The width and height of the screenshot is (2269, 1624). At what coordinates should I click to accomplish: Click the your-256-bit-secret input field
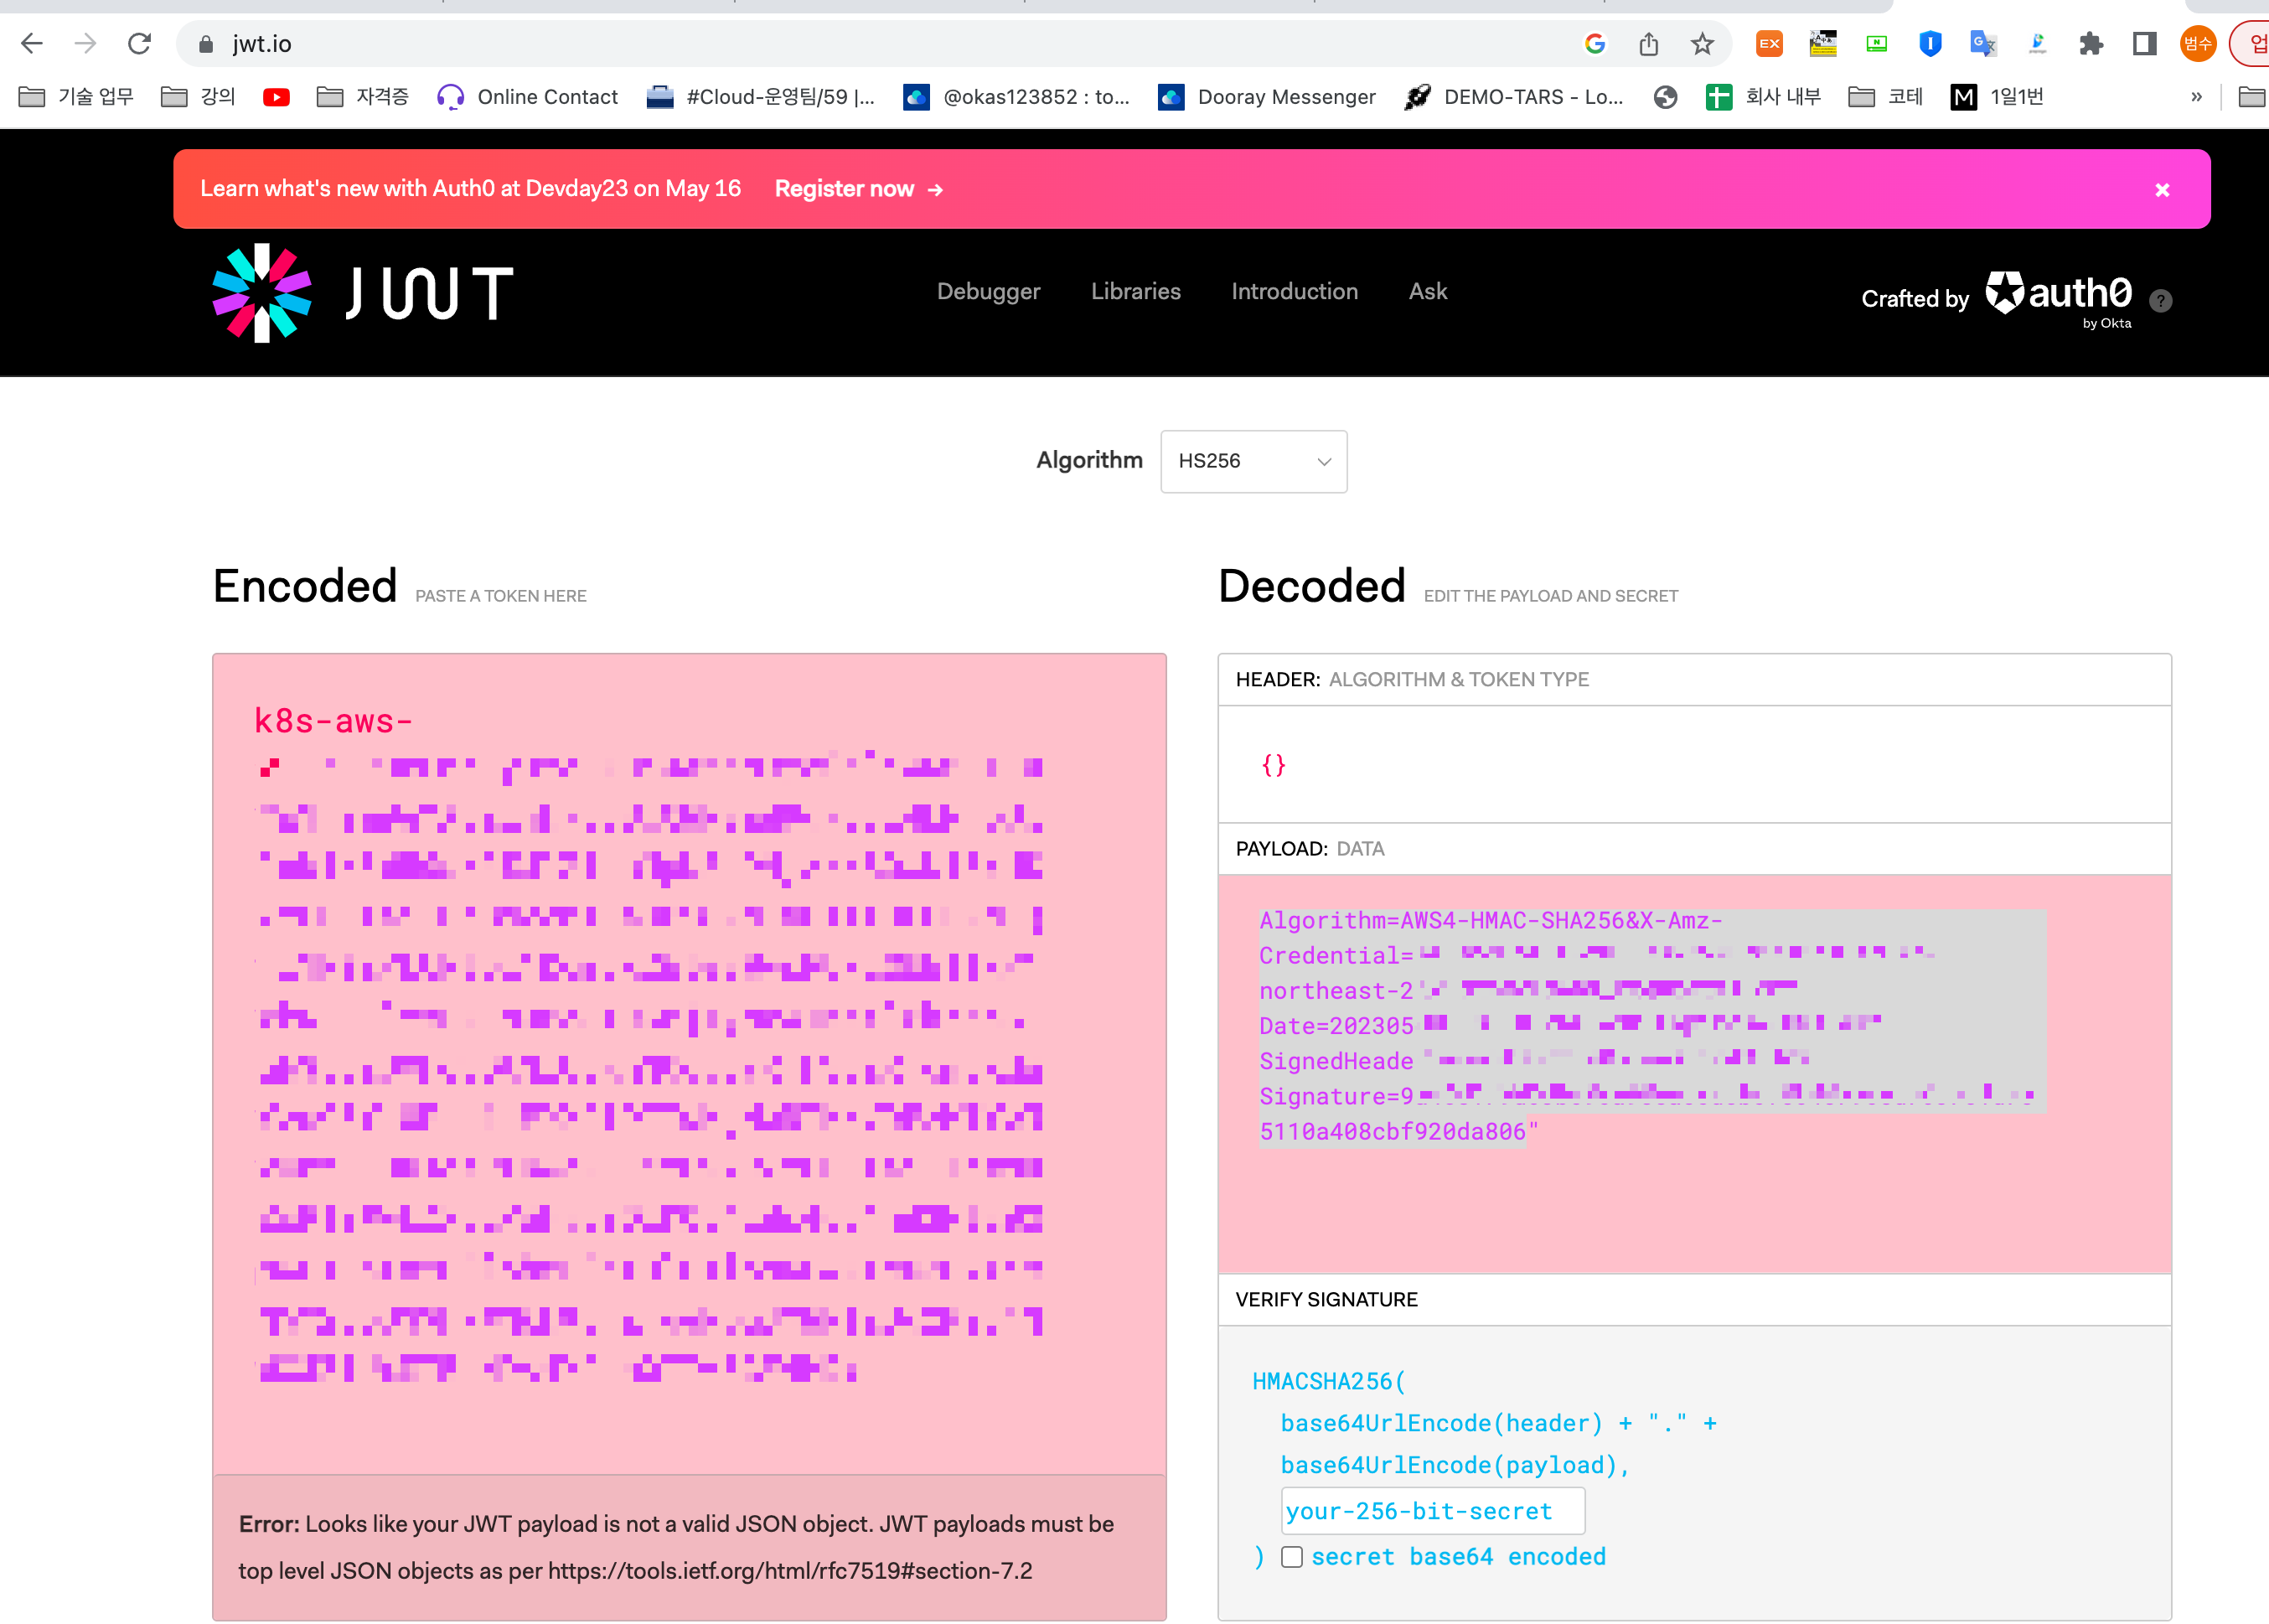coord(1432,1511)
